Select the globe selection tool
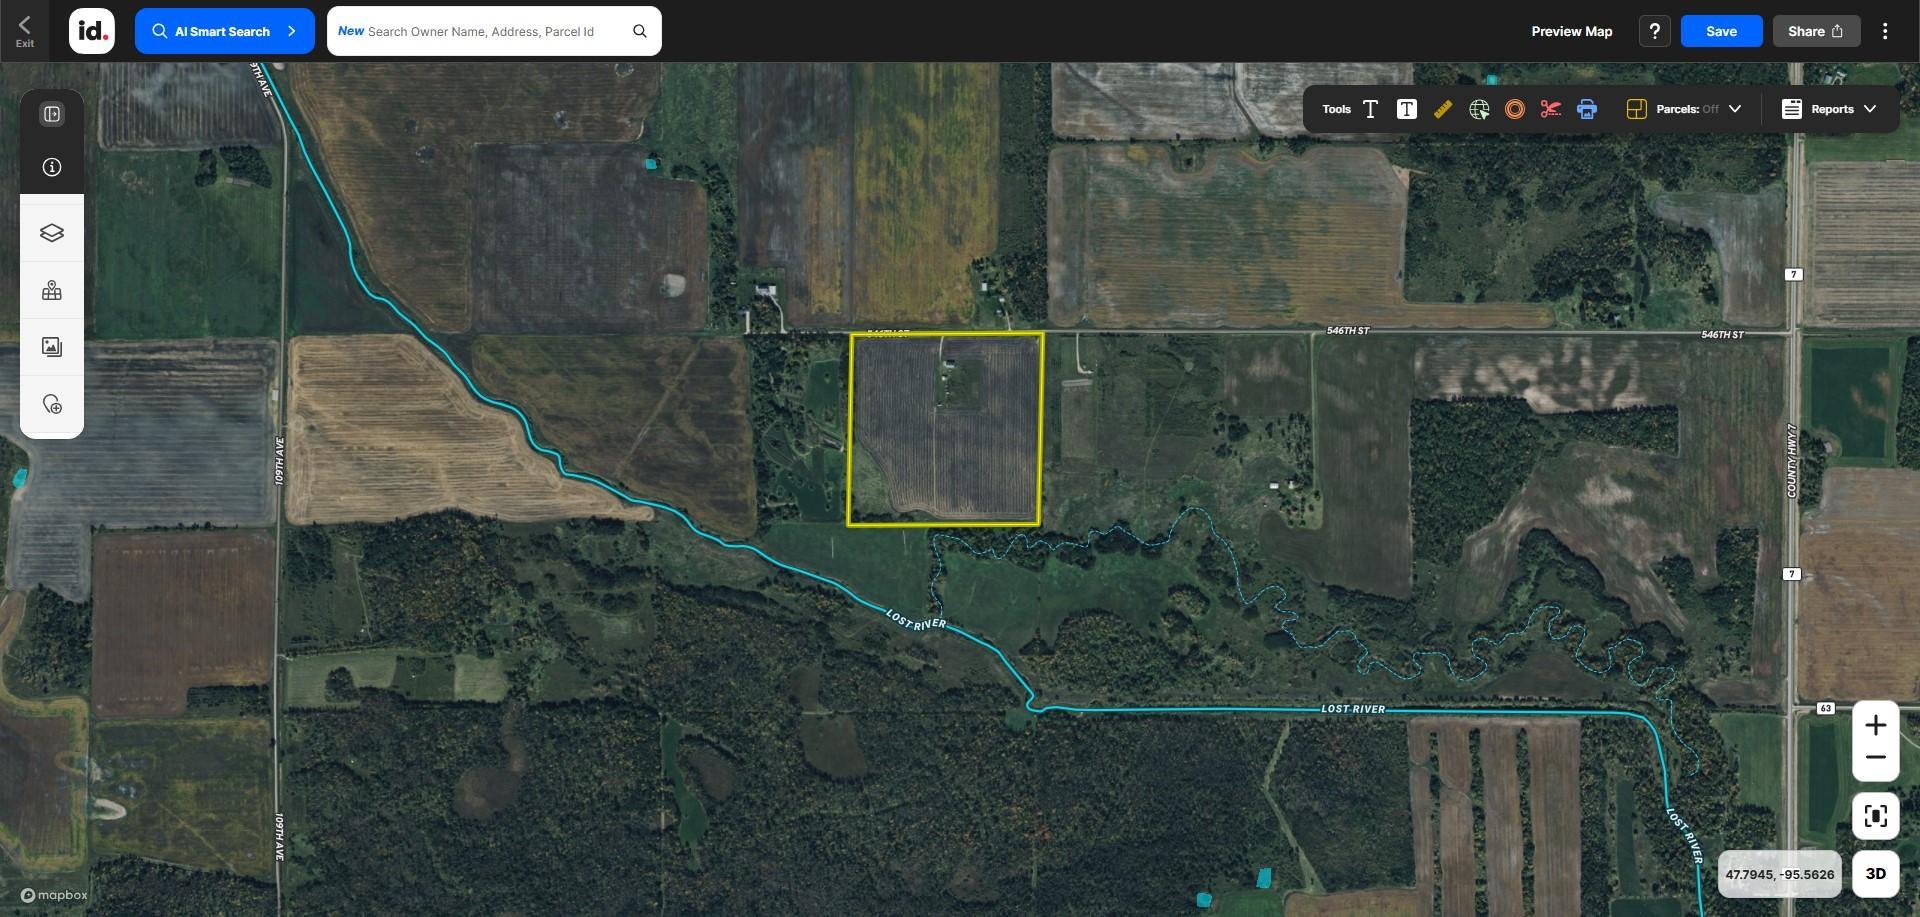 (1479, 109)
